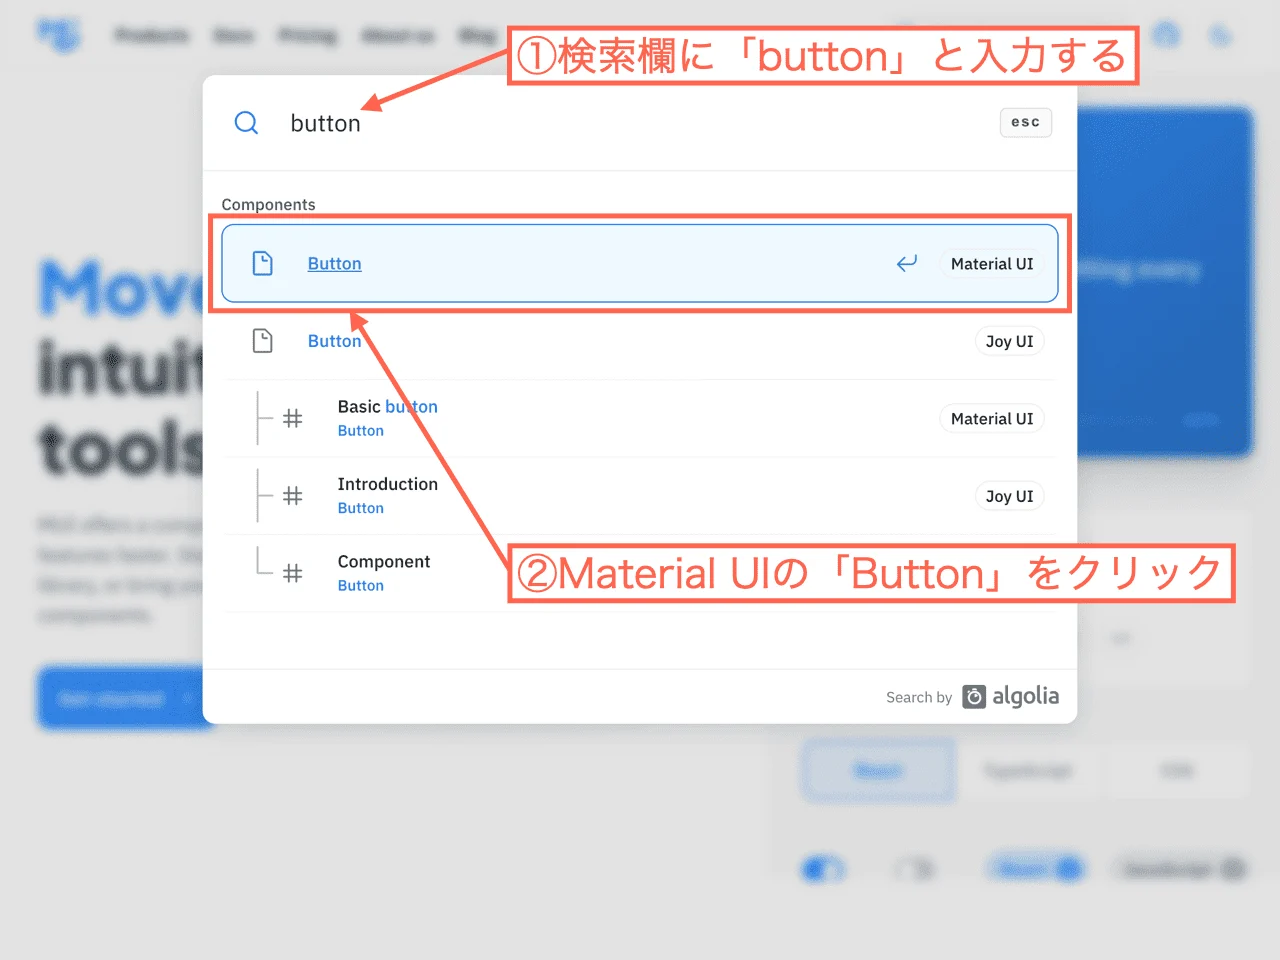Click the document icon beside the Material UI Button result
The image size is (1280, 960).
coord(263,262)
